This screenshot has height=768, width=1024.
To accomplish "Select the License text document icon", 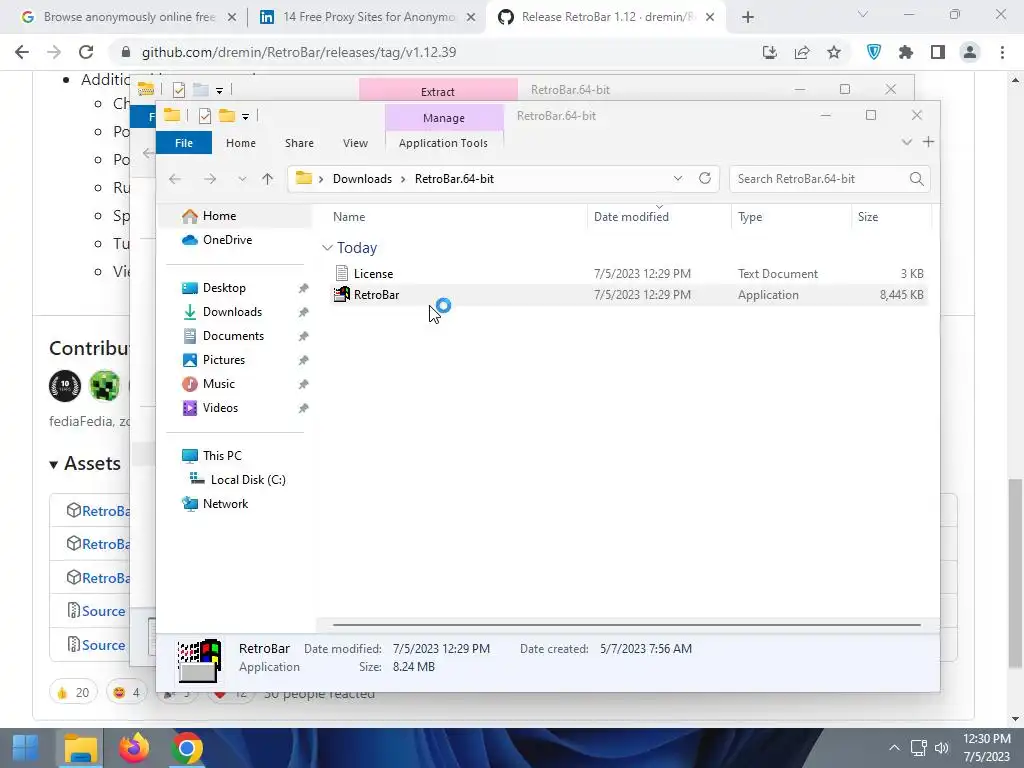I will [342, 273].
